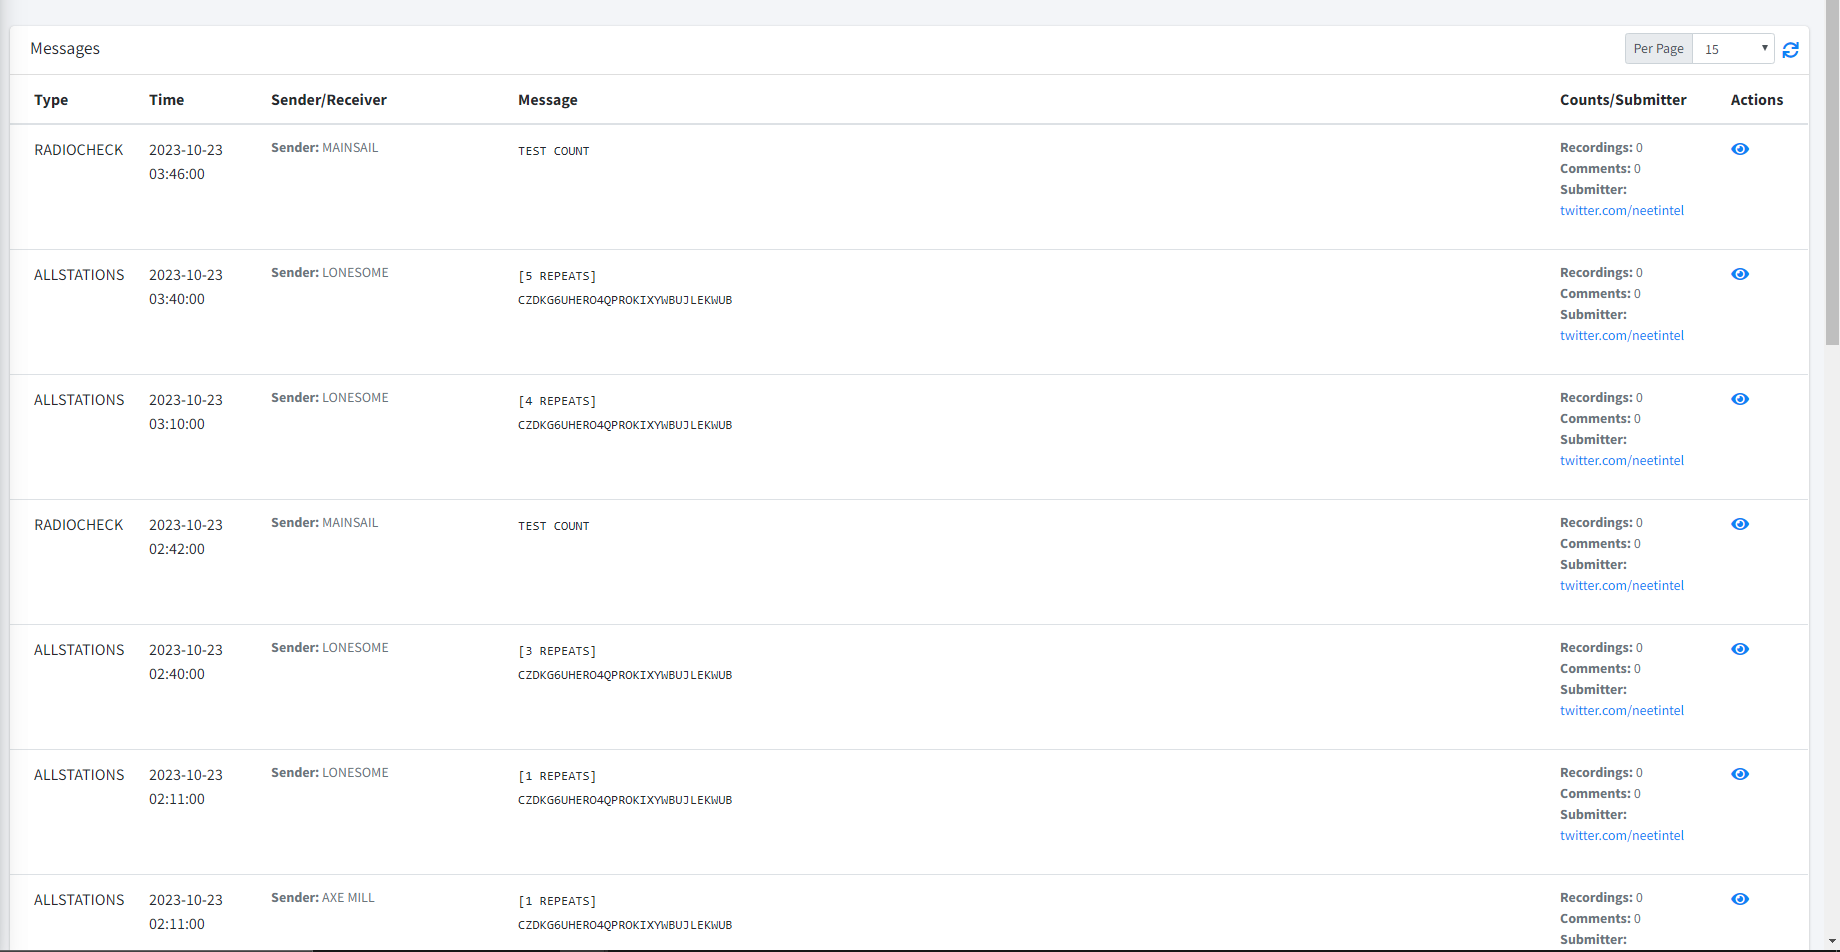Click the Actions column header

point(1757,100)
